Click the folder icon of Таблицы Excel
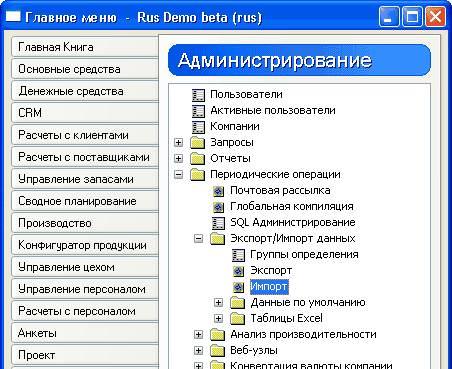This screenshot has width=452, height=369. pyautogui.click(x=237, y=319)
